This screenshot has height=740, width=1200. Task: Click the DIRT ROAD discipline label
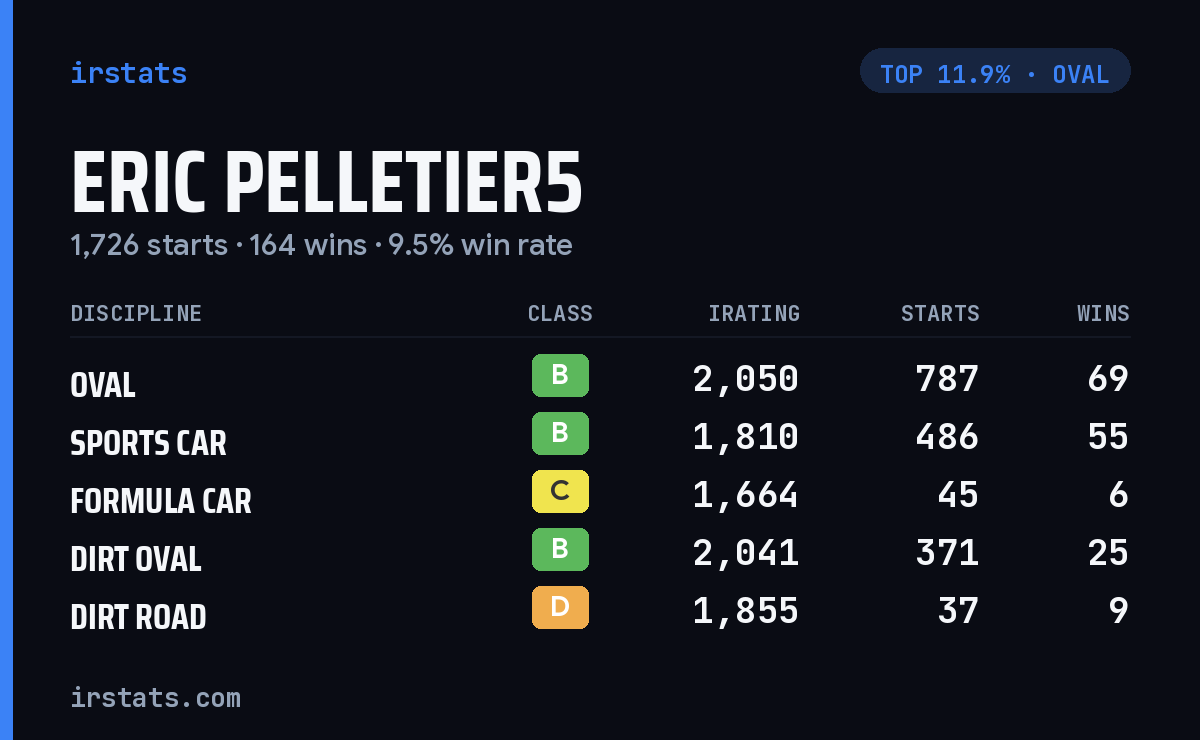[138, 617]
